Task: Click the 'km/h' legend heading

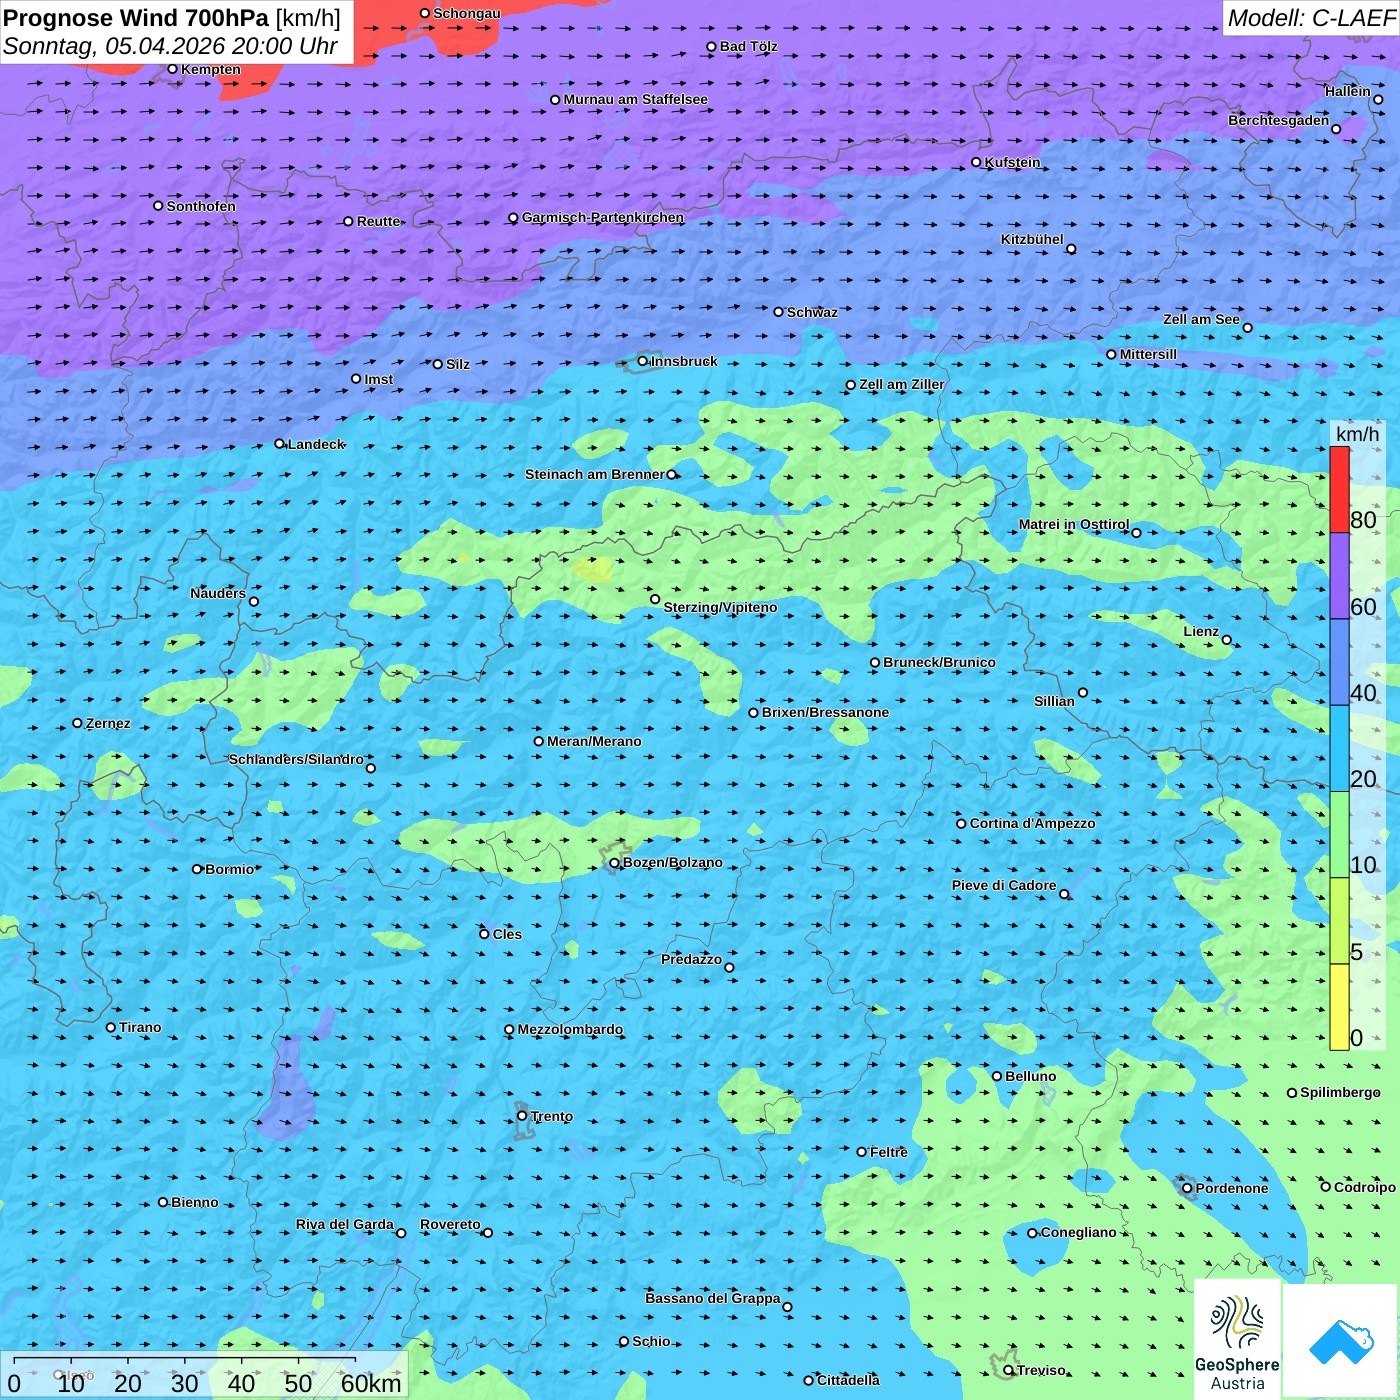Action: tap(1357, 434)
